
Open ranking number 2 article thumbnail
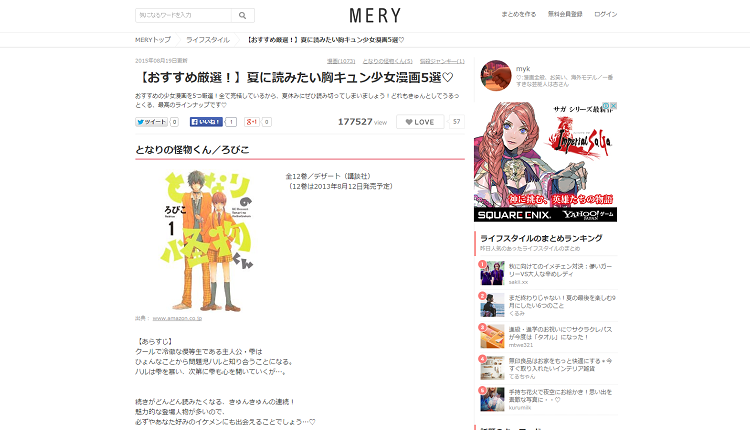[x=492, y=305]
